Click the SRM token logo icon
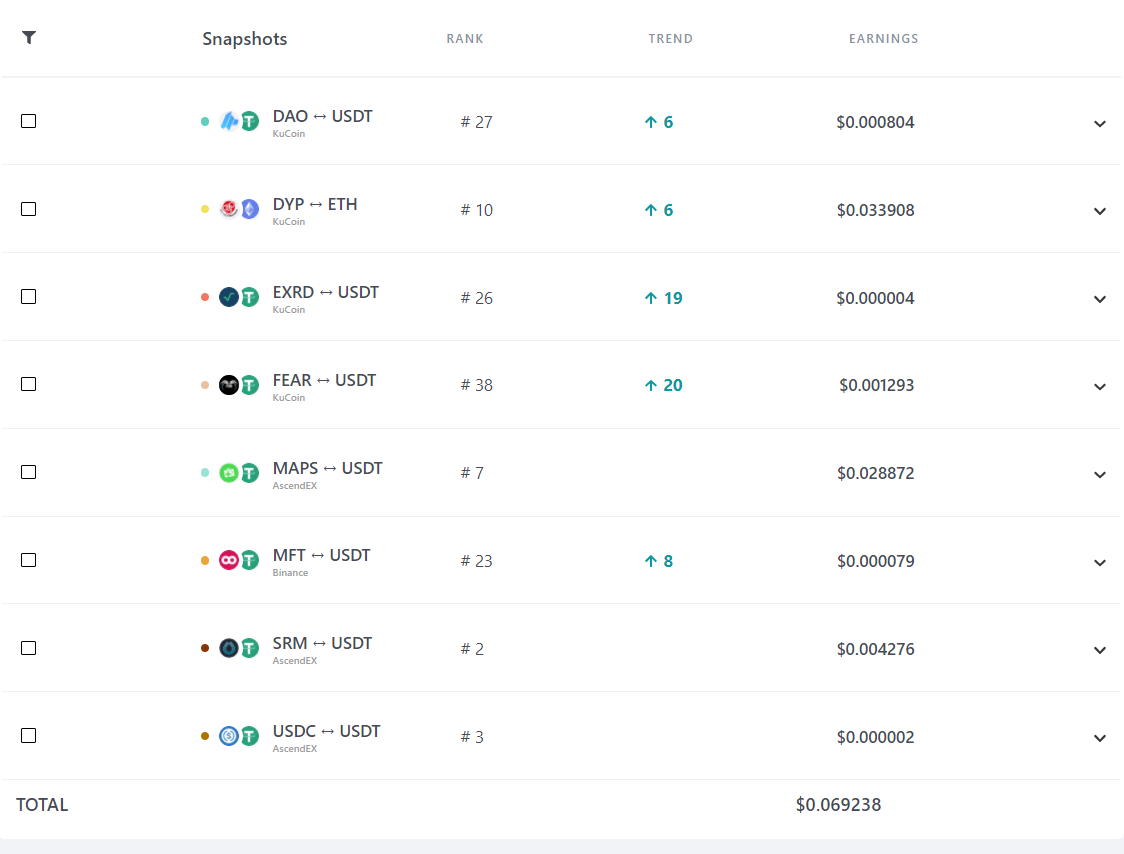 [229, 648]
